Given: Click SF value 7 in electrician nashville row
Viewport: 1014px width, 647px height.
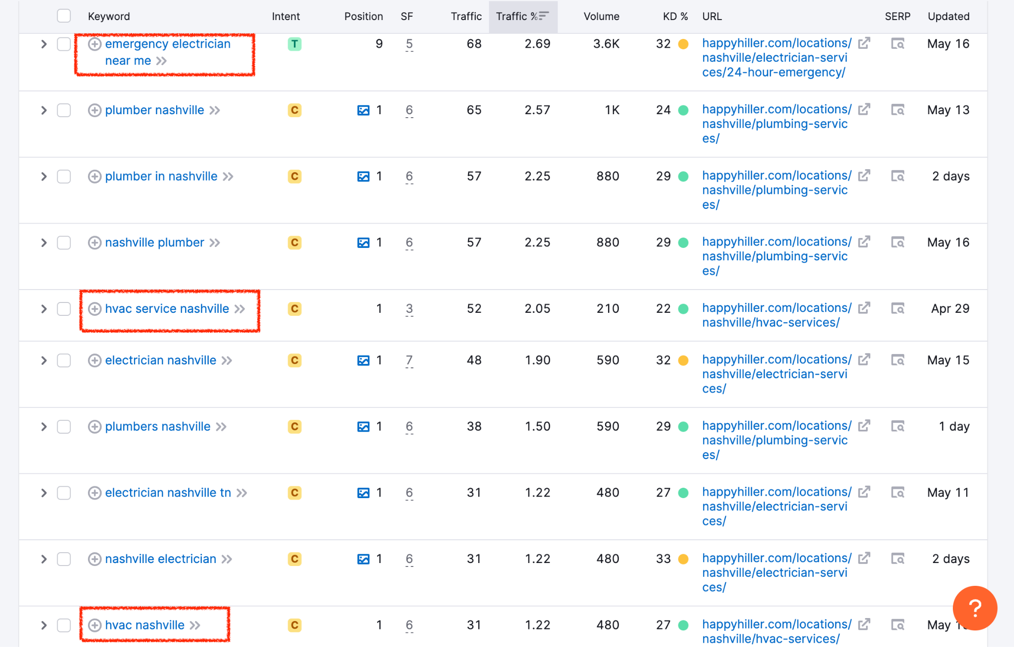Looking at the screenshot, I should coord(409,360).
